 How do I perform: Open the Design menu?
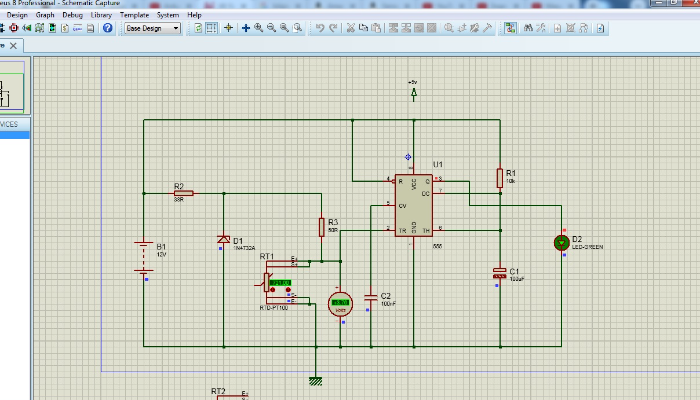[17, 15]
